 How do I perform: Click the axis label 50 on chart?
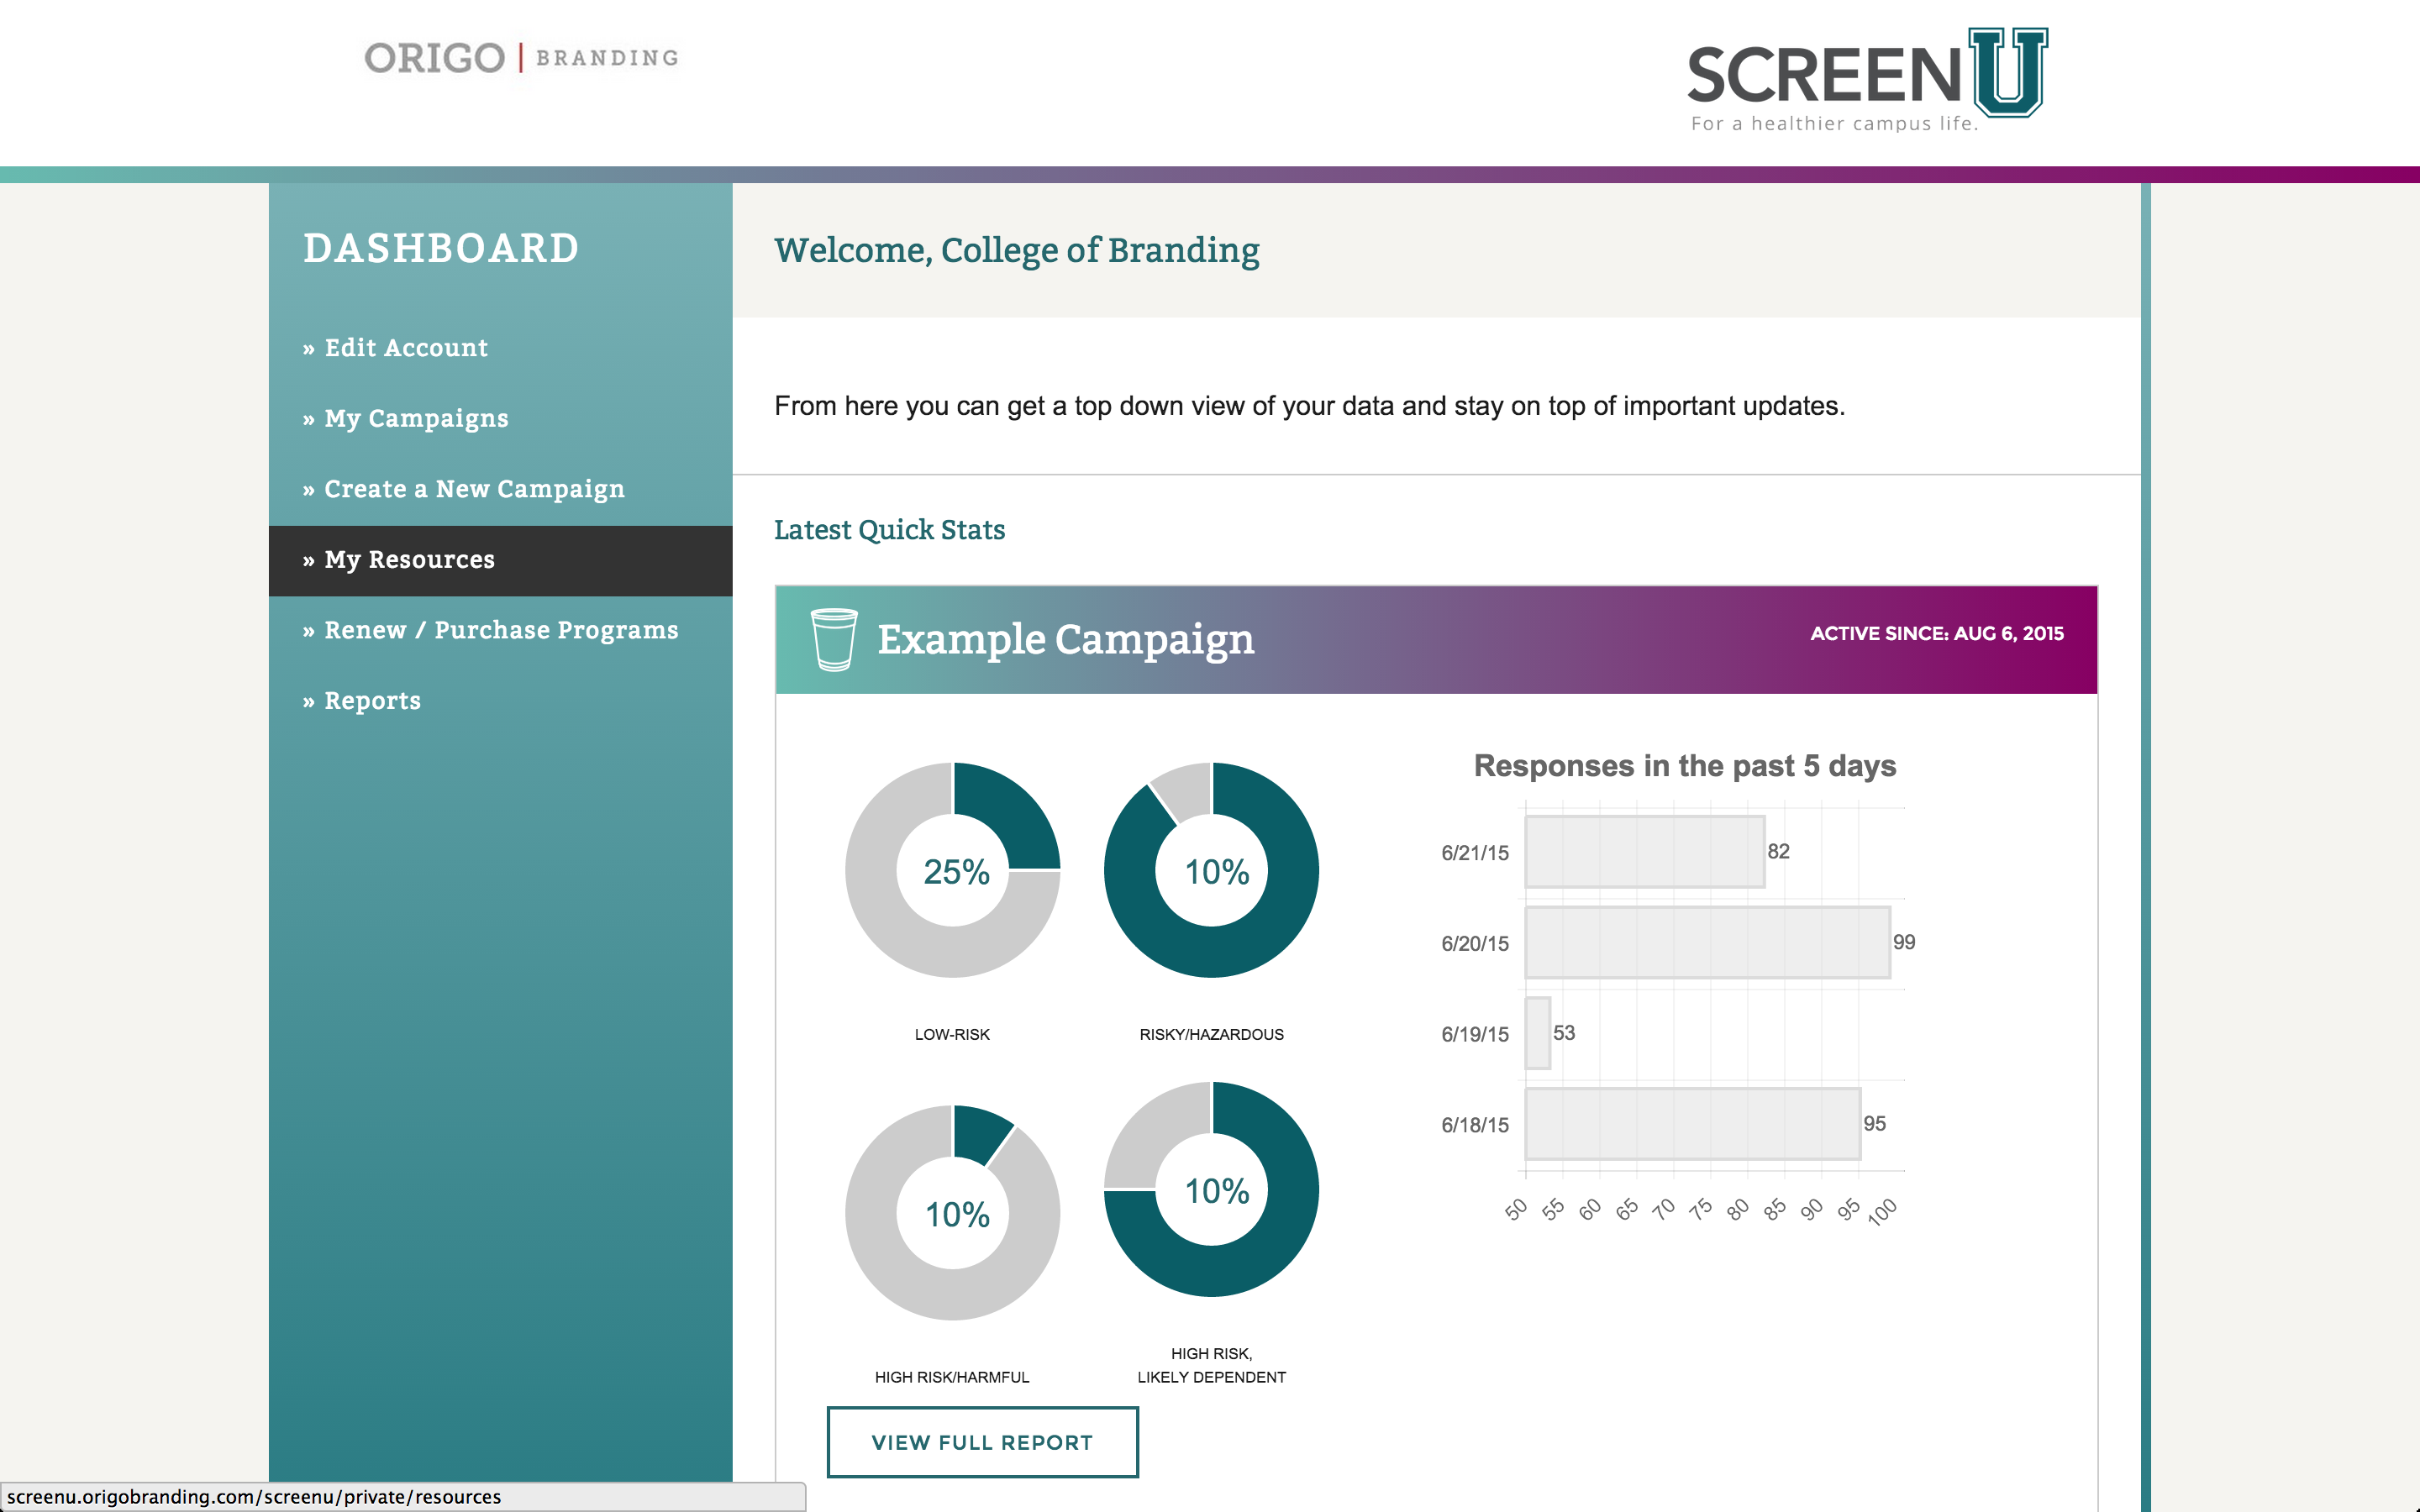pyautogui.click(x=1516, y=1210)
